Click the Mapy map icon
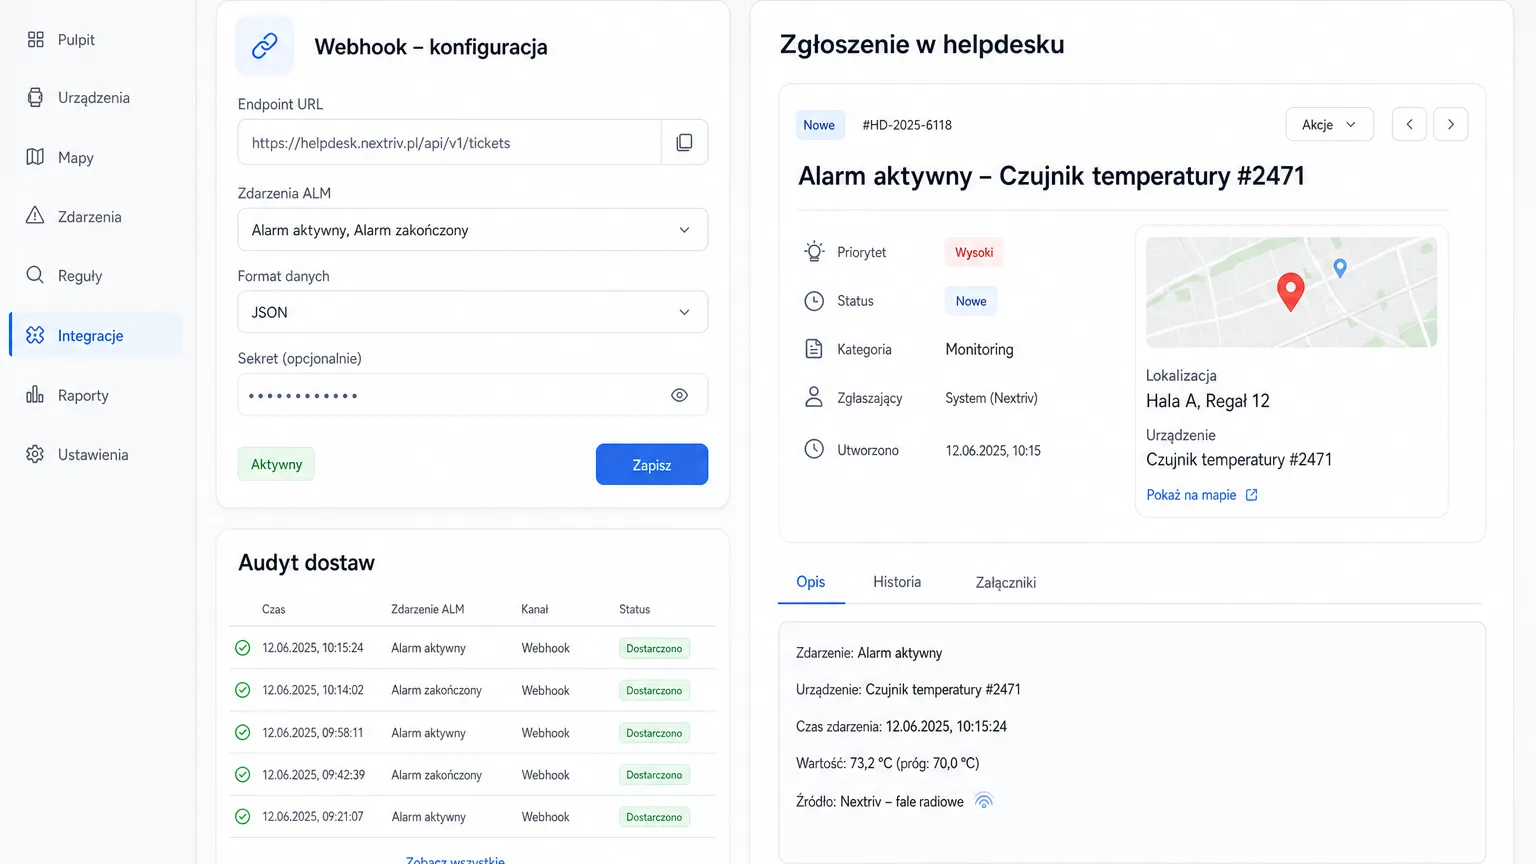Image resolution: width=1536 pixels, height=864 pixels. click(x=36, y=157)
